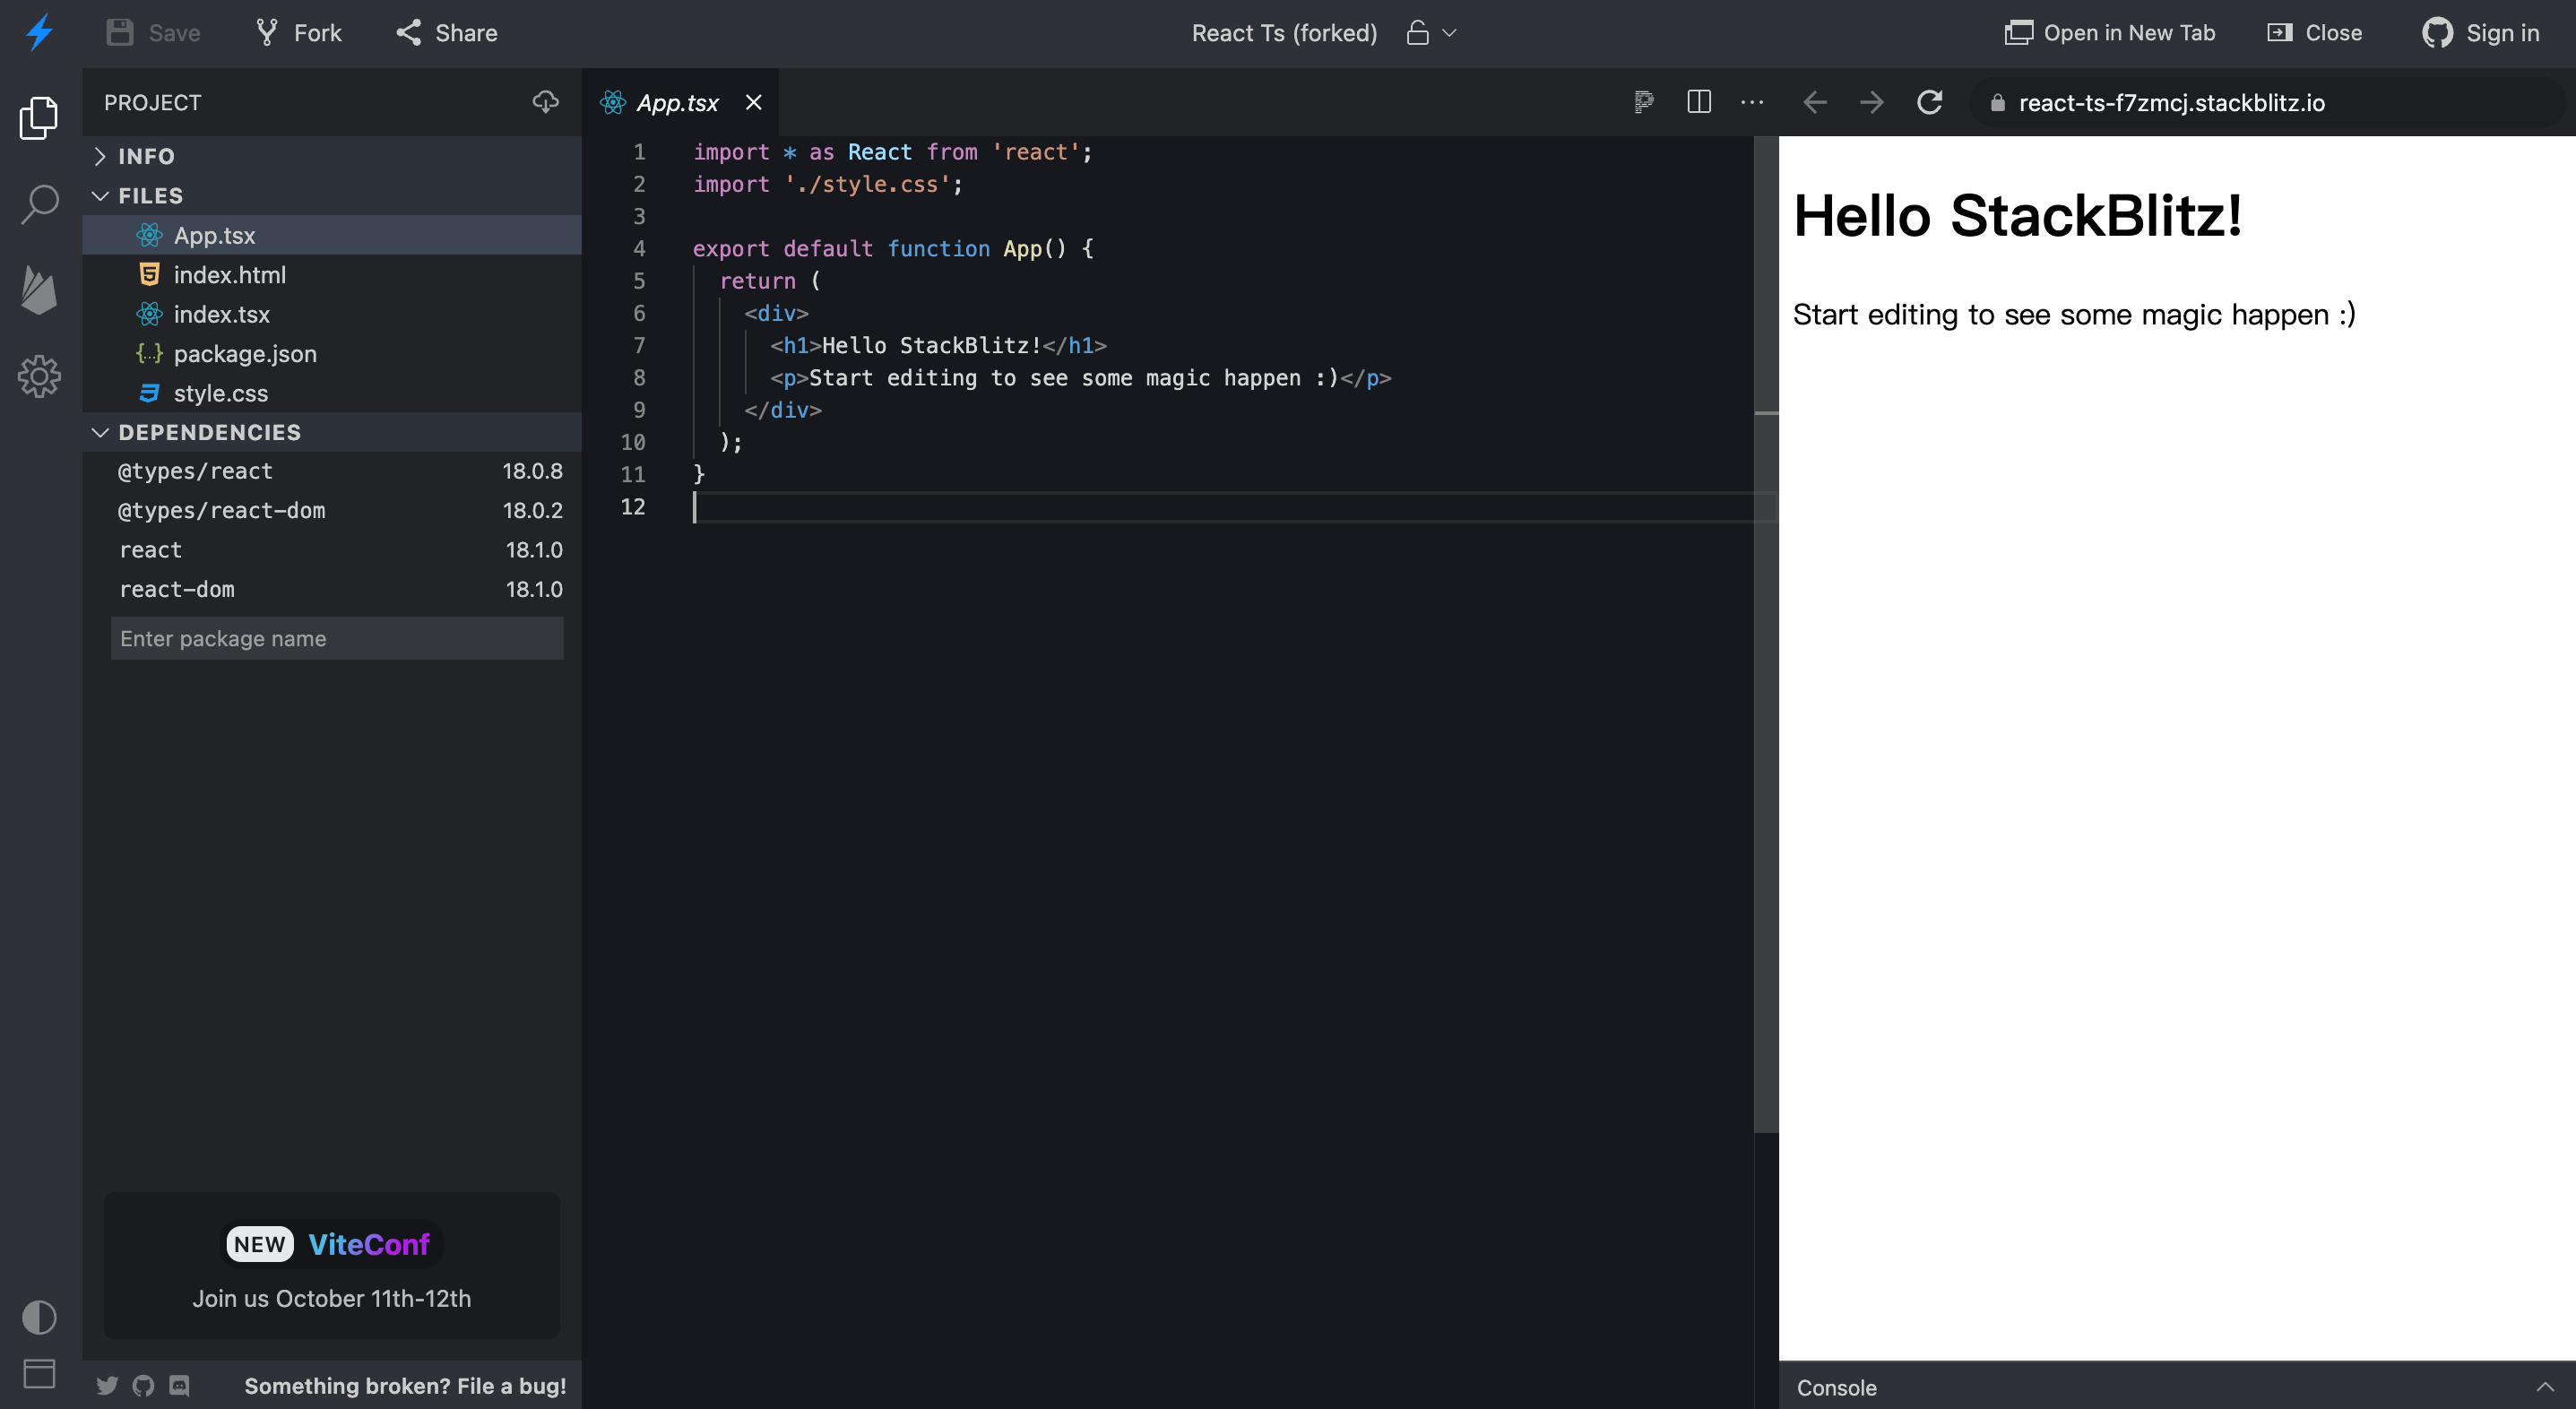Image resolution: width=2576 pixels, height=1409 pixels.
Task: Open the Firebase panel in sidebar
Action: (39, 291)
